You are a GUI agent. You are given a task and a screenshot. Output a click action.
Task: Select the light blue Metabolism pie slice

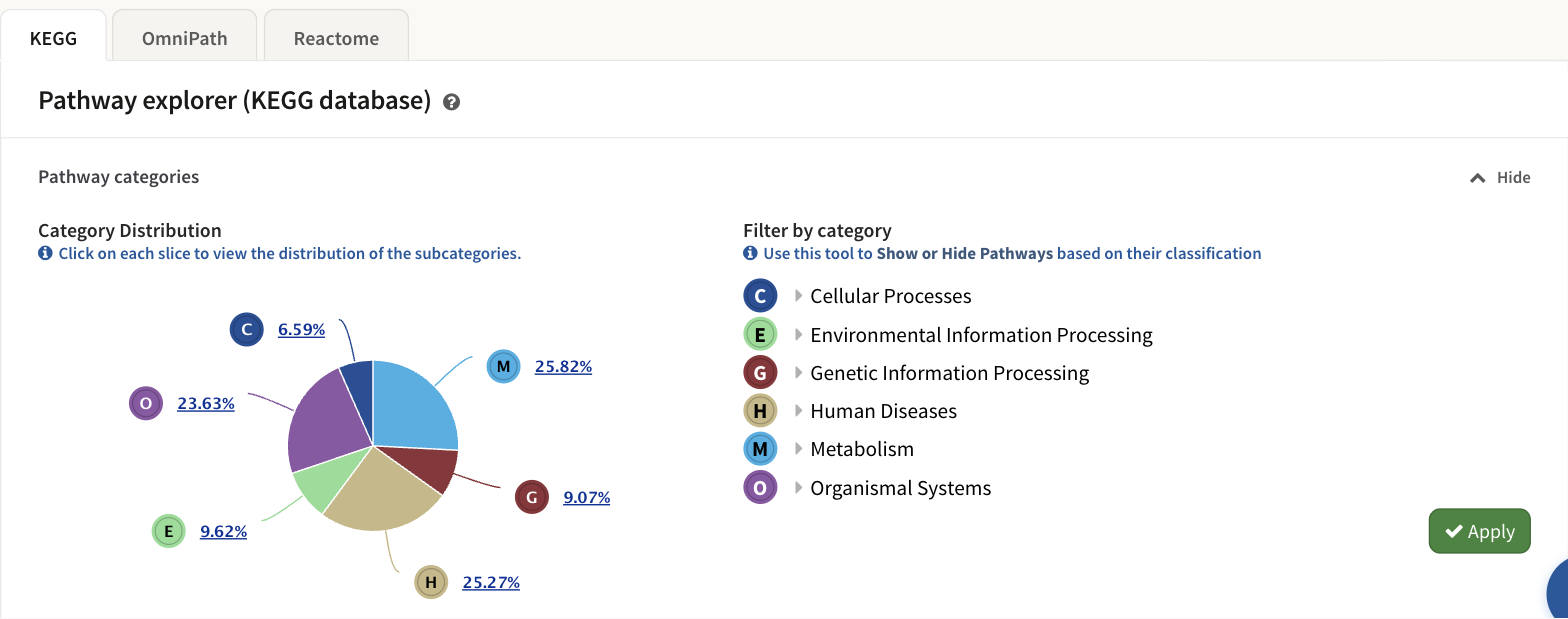(x=415, y=405)
